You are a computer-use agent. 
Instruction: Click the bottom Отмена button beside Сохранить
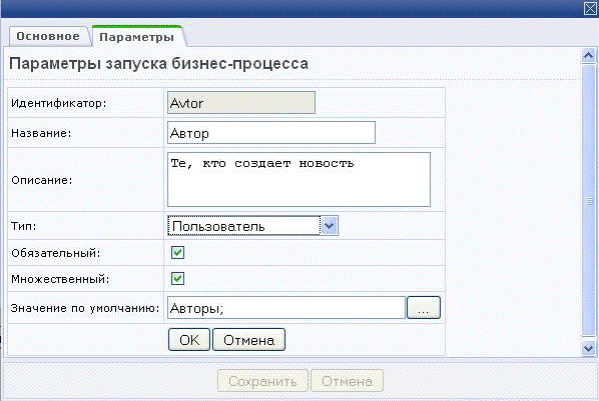click(x=347, y=381)
